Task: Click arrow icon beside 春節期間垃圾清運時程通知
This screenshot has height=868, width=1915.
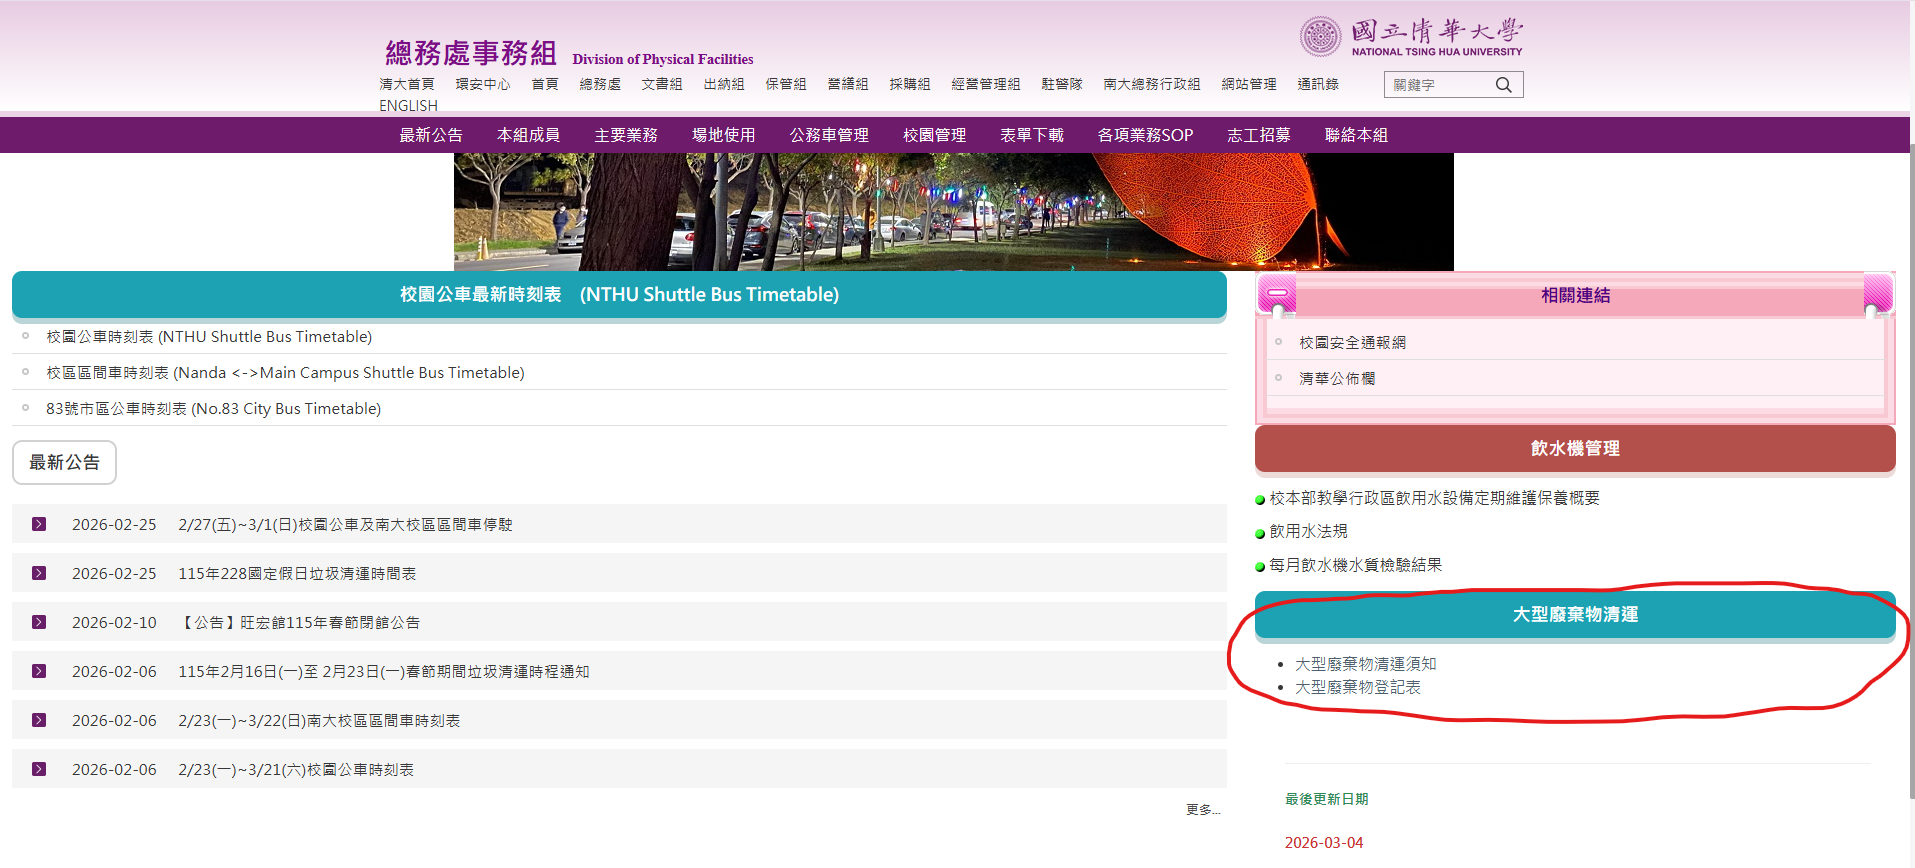Action: (x=39, y=671)
